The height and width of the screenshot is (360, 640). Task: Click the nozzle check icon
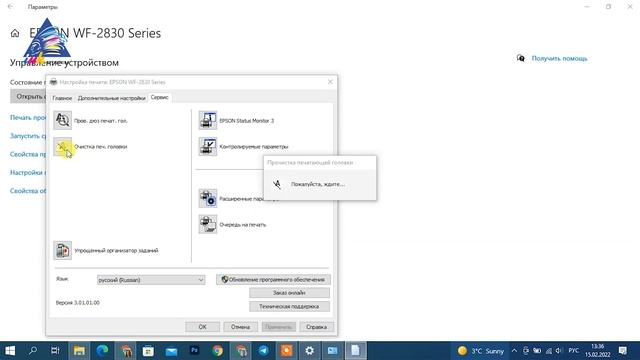(x=62, y=120)
